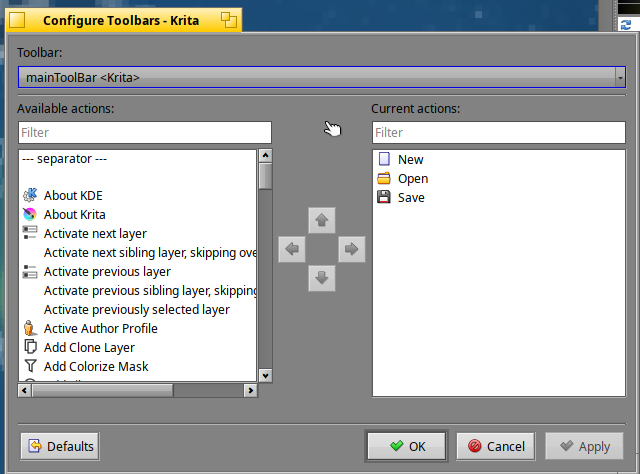
Task: Add action using the right arrow button
Action: click(351, 249)
